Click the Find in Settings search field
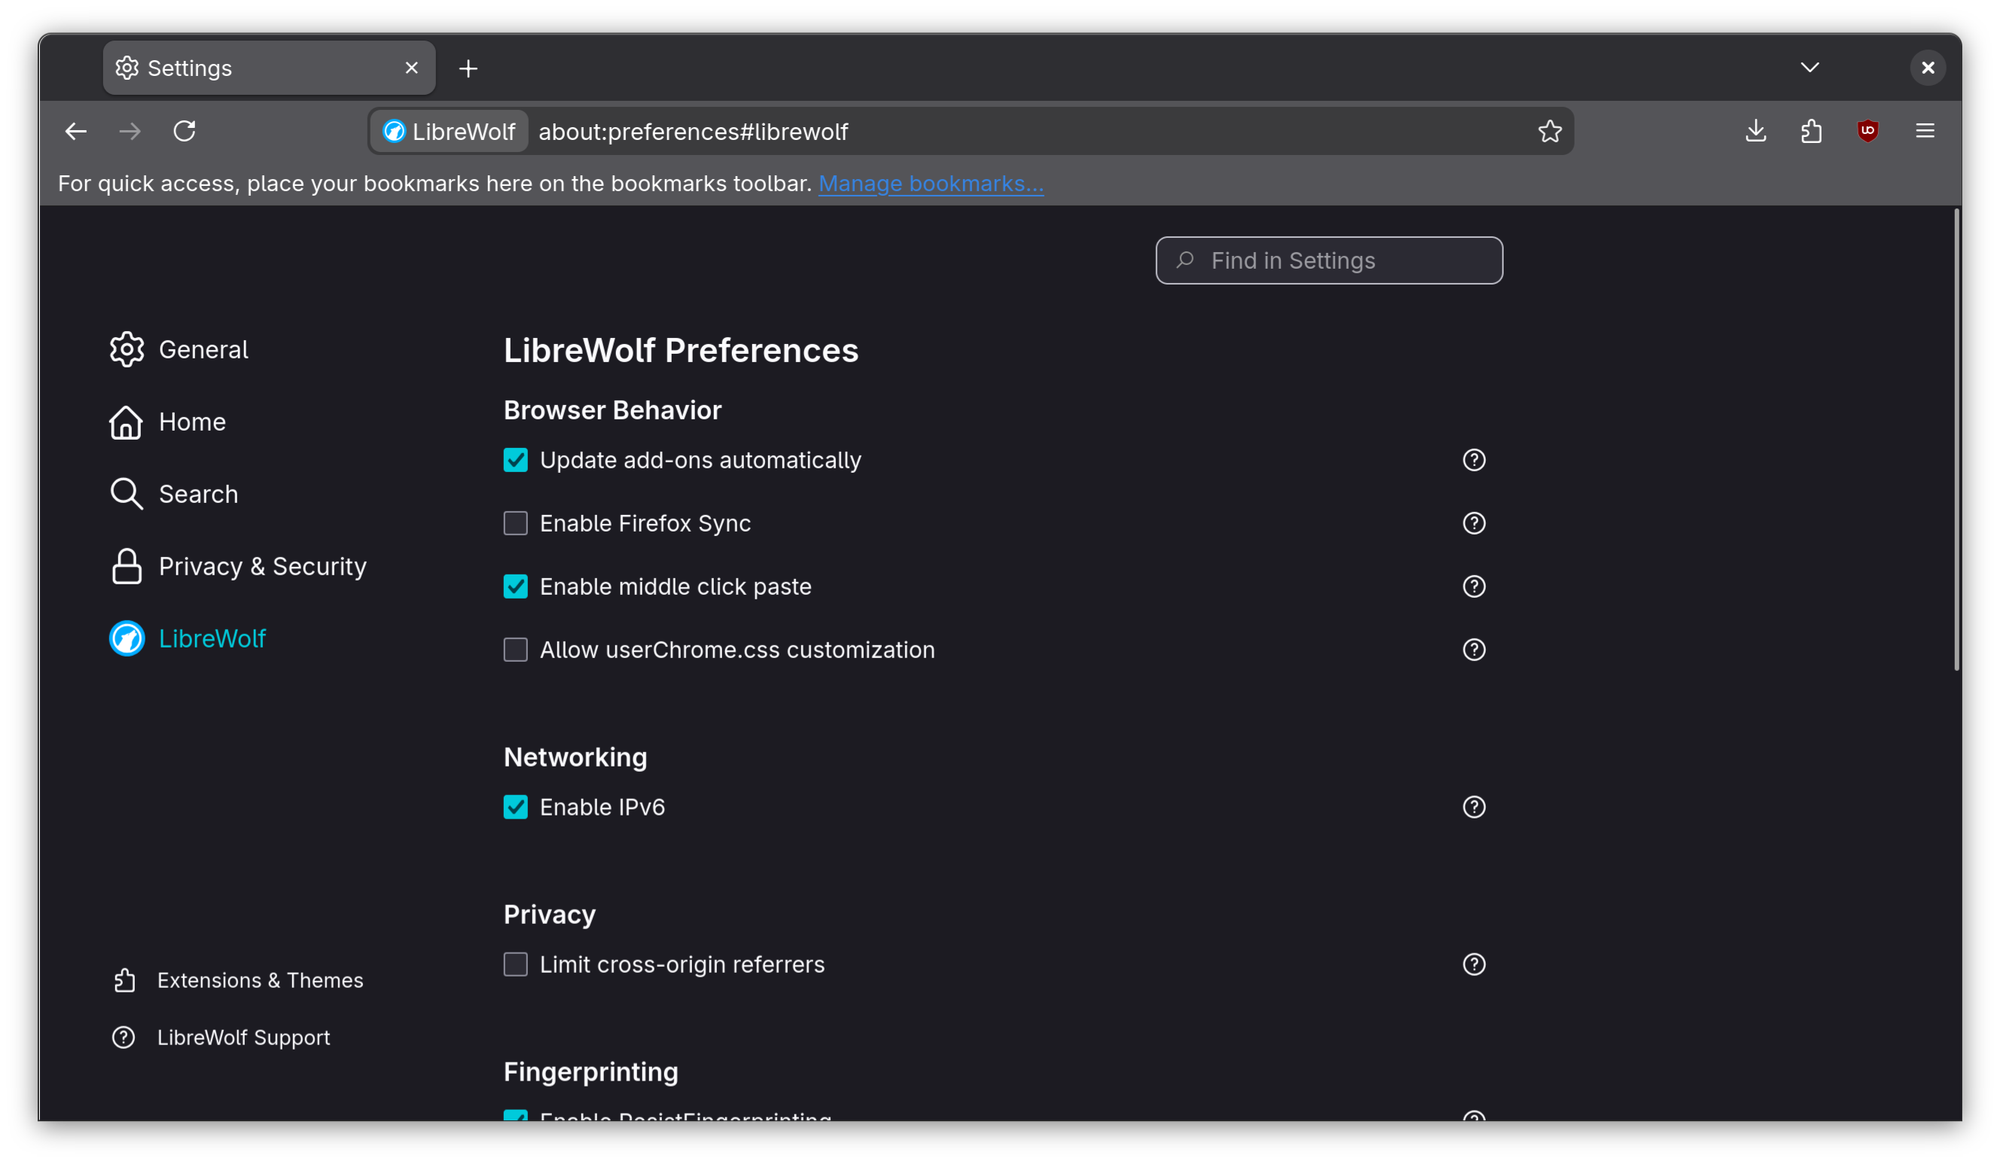The width and height of the screenshot is (2000, 1164). click(1328, 260)
